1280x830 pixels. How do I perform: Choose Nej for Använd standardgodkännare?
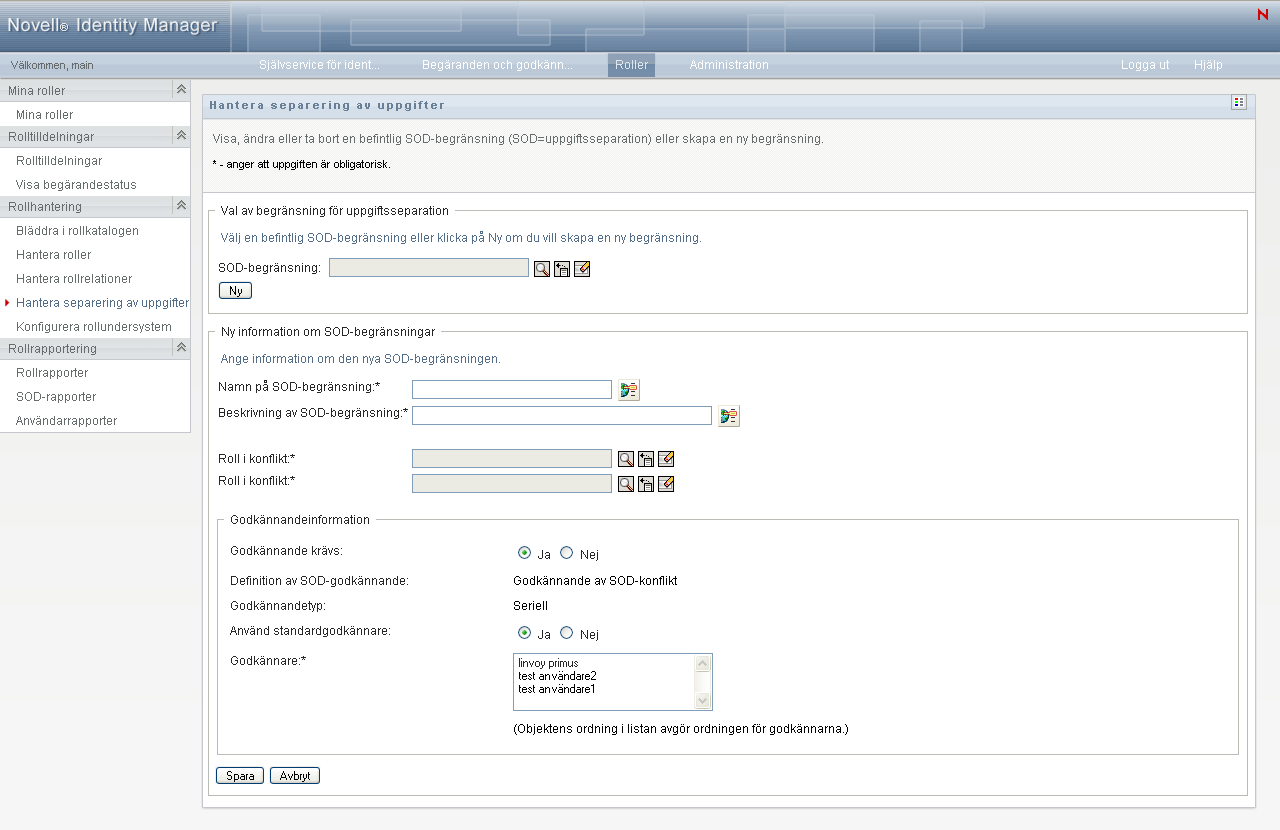tap(566, 633)
